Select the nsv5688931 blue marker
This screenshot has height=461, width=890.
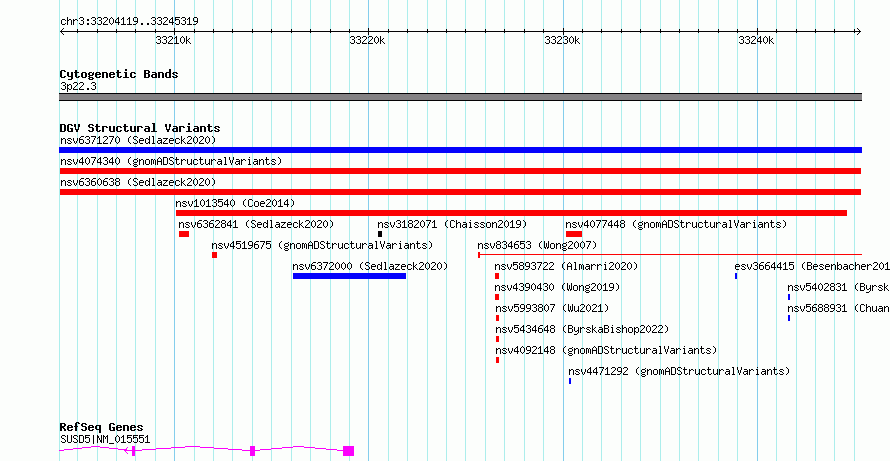coord(789,318)
